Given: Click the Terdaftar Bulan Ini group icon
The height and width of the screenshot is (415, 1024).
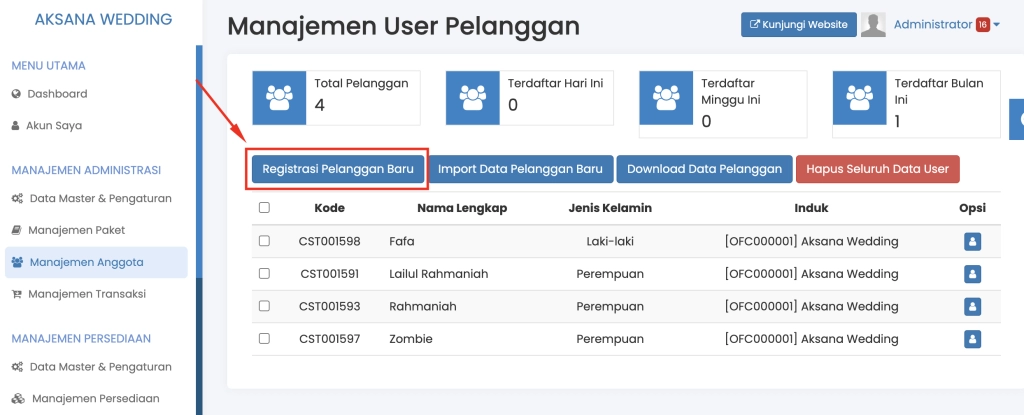Looking at the screenshot, I should click(859, 98).
